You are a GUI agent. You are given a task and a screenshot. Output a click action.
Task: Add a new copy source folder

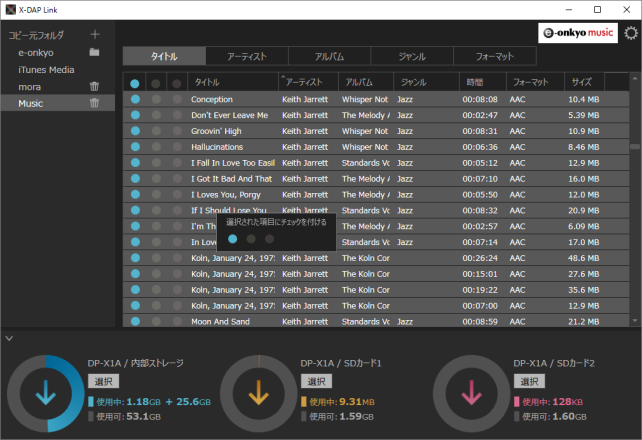click(95, 35)
